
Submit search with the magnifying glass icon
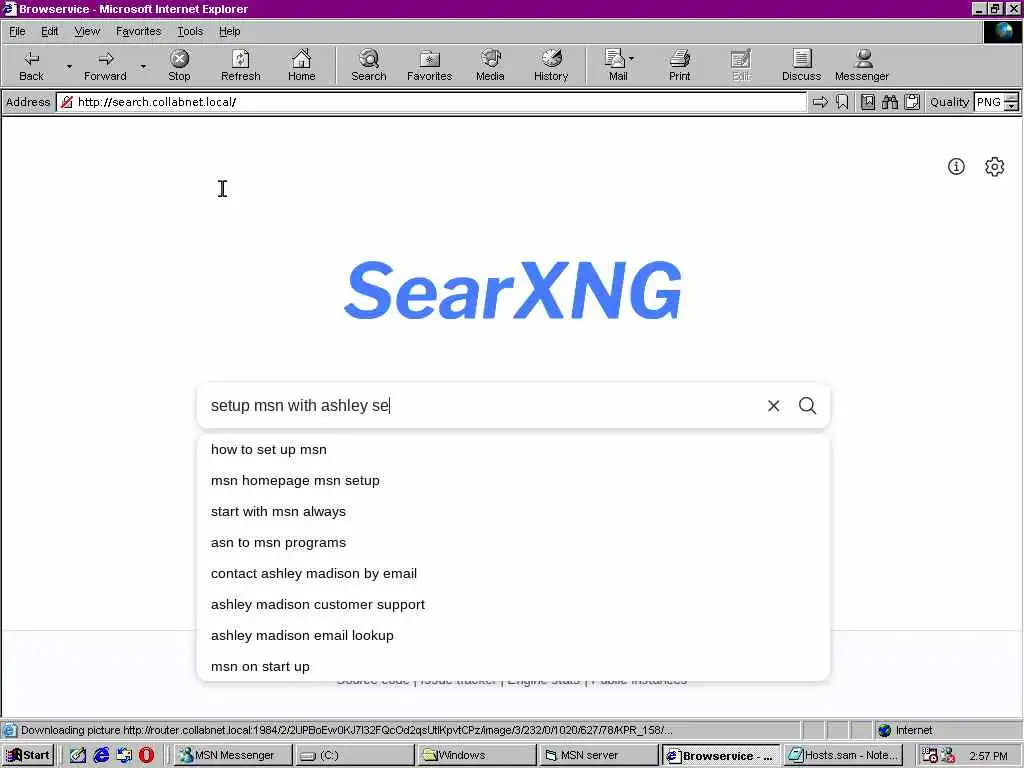click(x=808, y=406)
